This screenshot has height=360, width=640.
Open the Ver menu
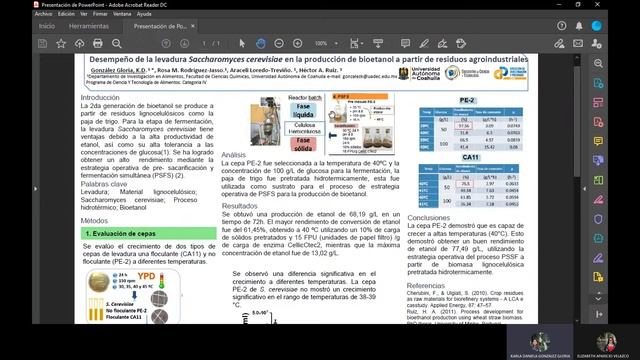[x=84, y=14]
